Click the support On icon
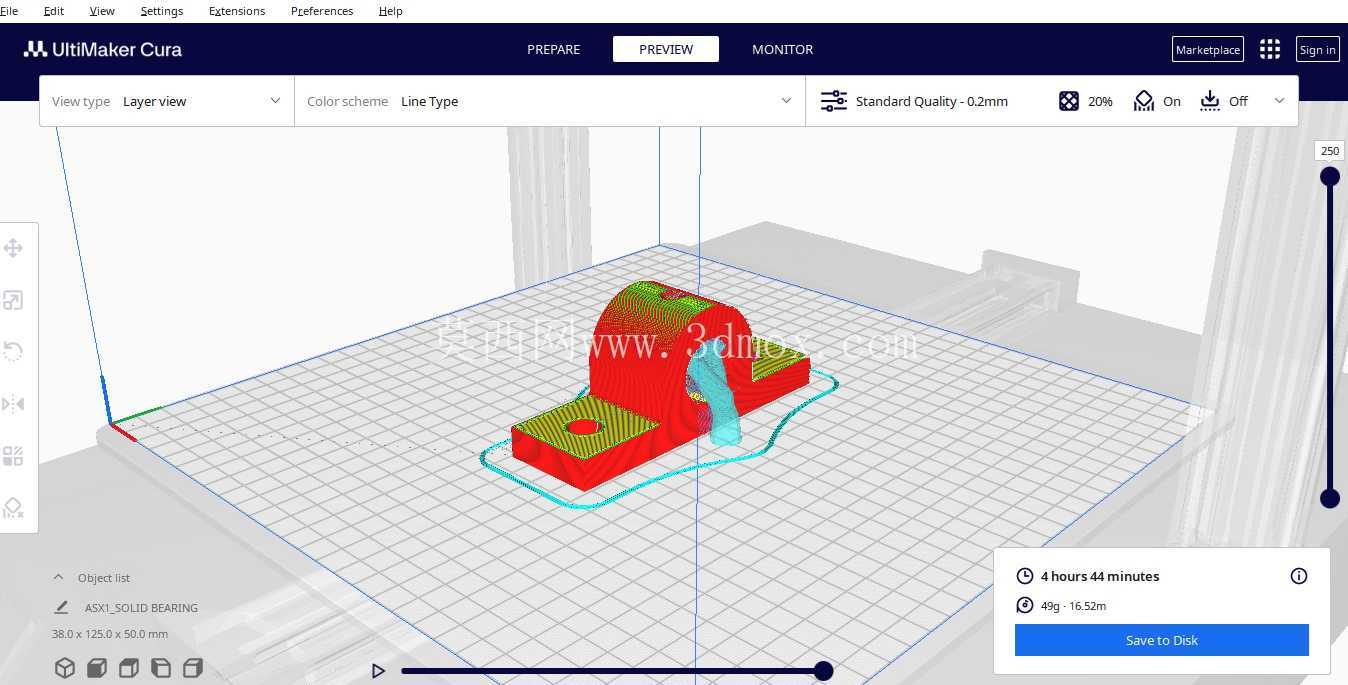Image resolution: width=1348 pixels, height=685 pixels. [1144, 101]
